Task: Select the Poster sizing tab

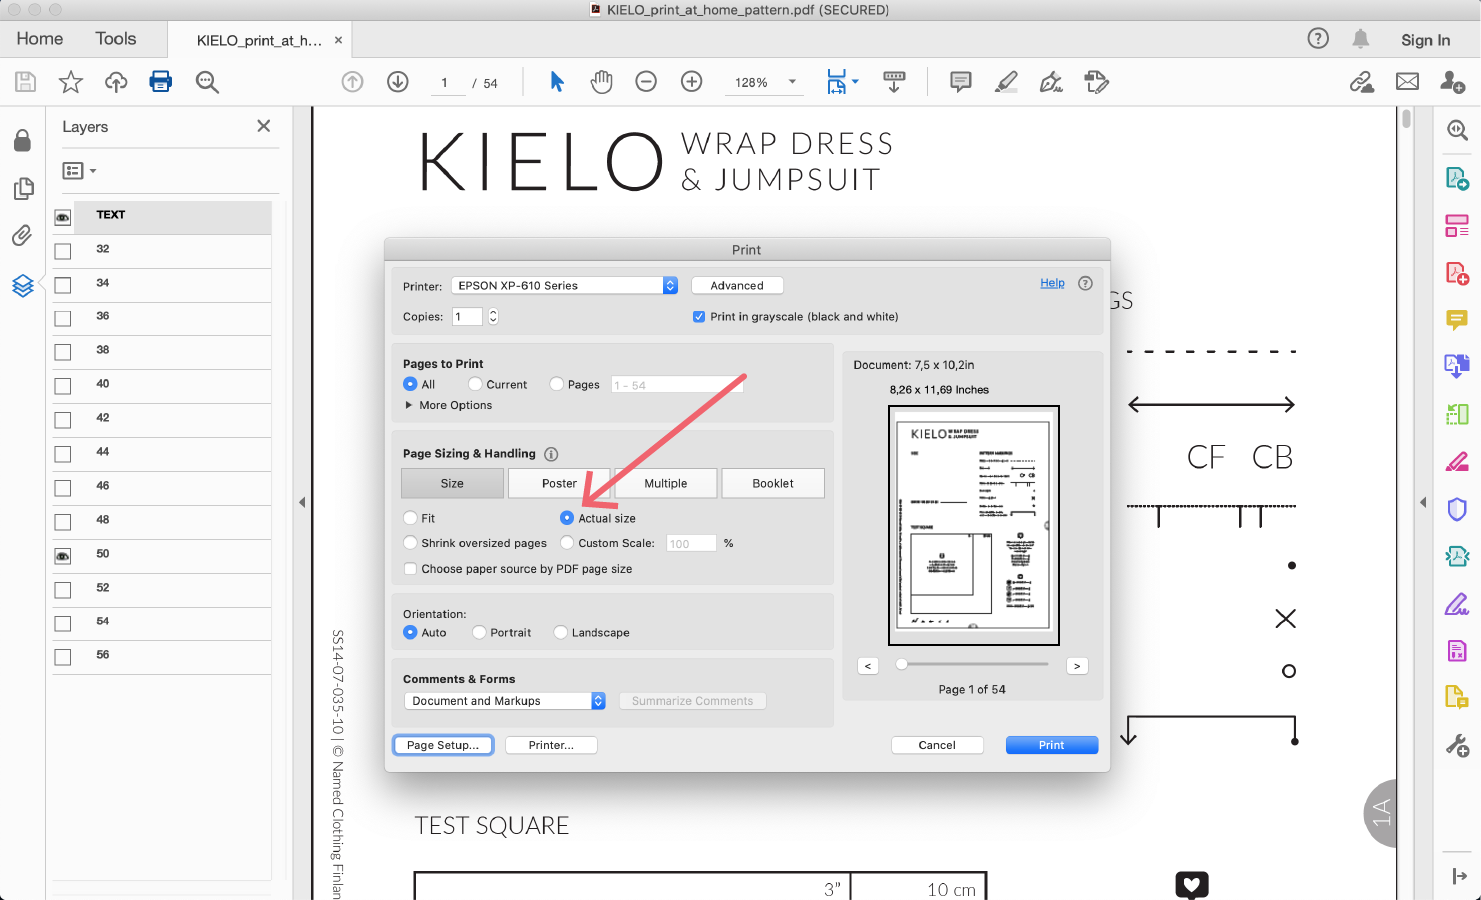Action: (x=559, y=483)
